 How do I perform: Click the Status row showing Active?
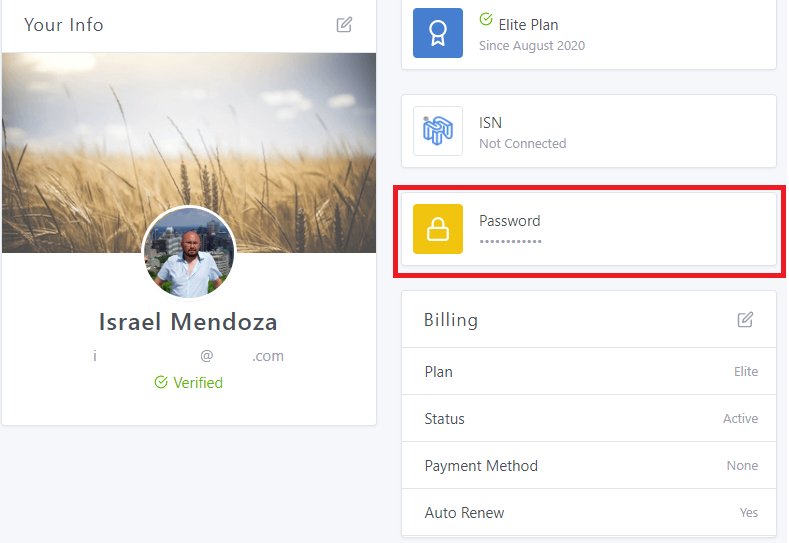[589, 419]
